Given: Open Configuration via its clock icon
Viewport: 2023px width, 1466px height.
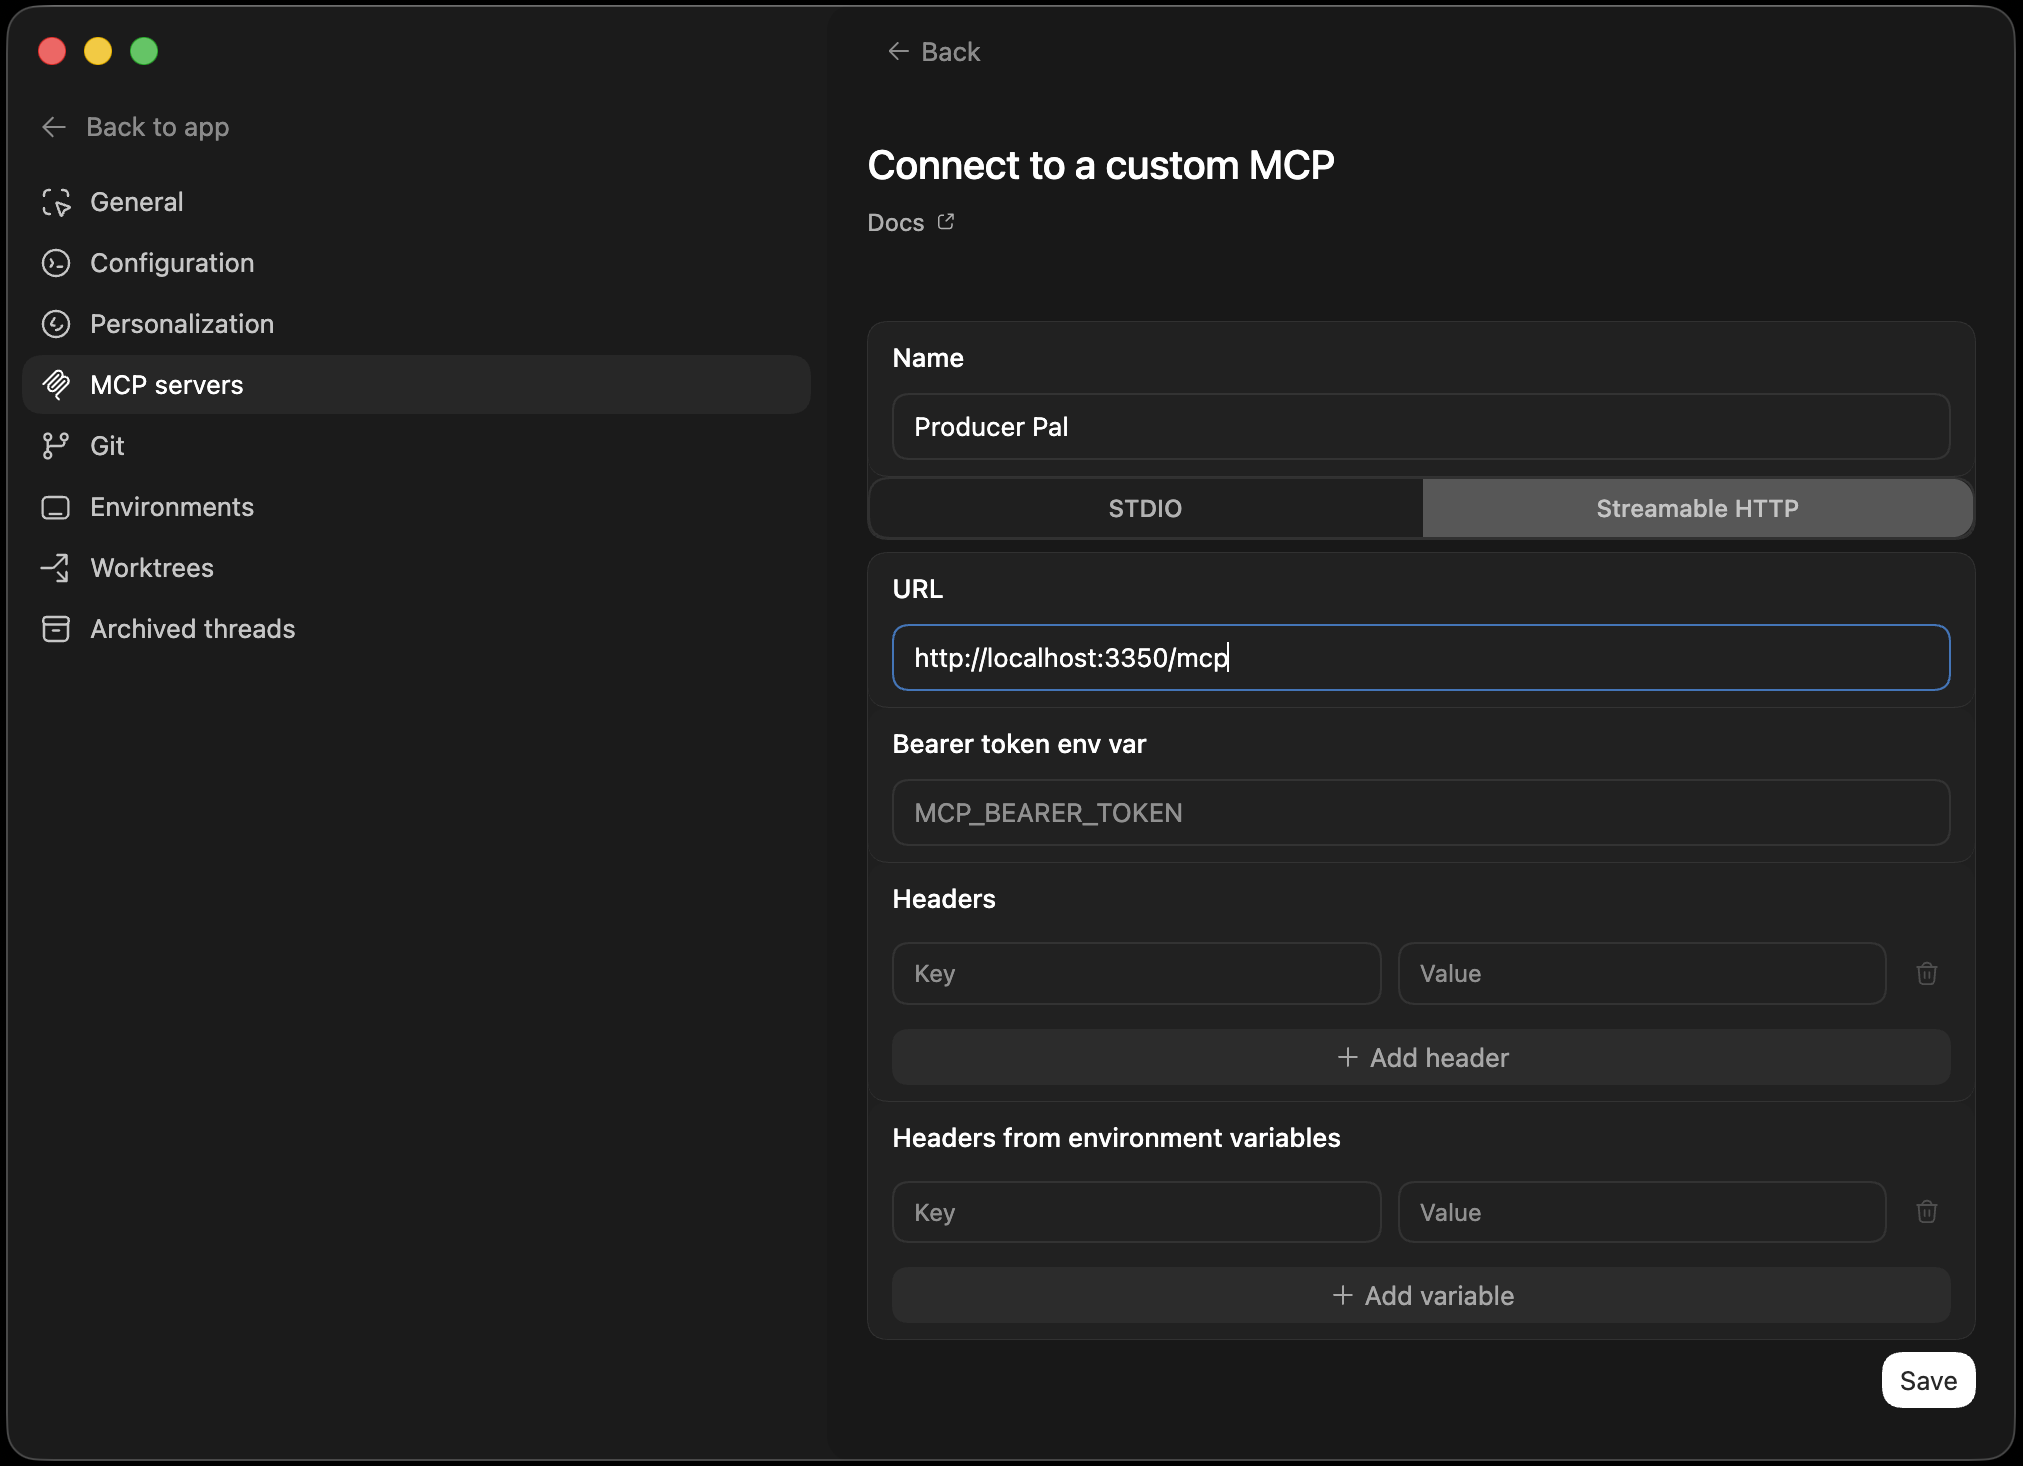Looking at the screenshot, I should point(57,263).
